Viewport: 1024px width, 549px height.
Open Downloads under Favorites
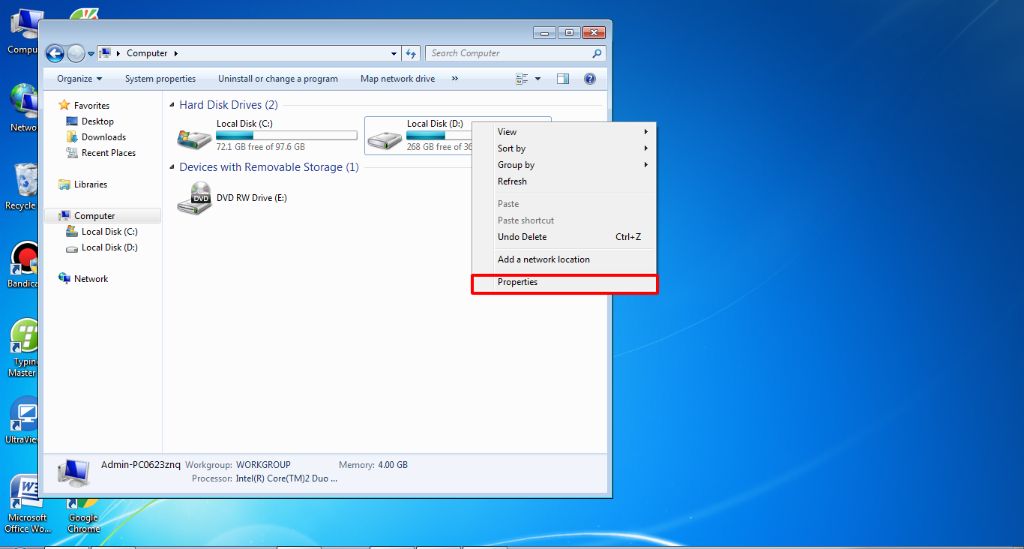[103, 137]
